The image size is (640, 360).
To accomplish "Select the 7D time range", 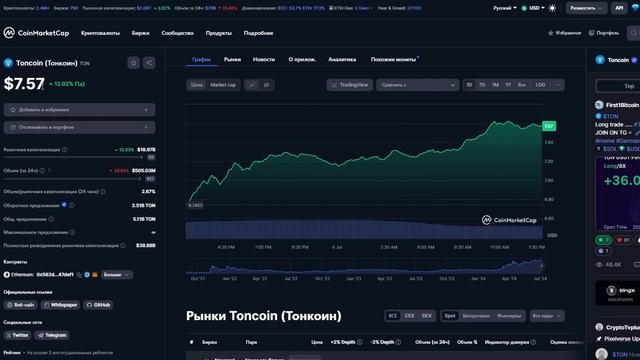I will tap(482, 85).
